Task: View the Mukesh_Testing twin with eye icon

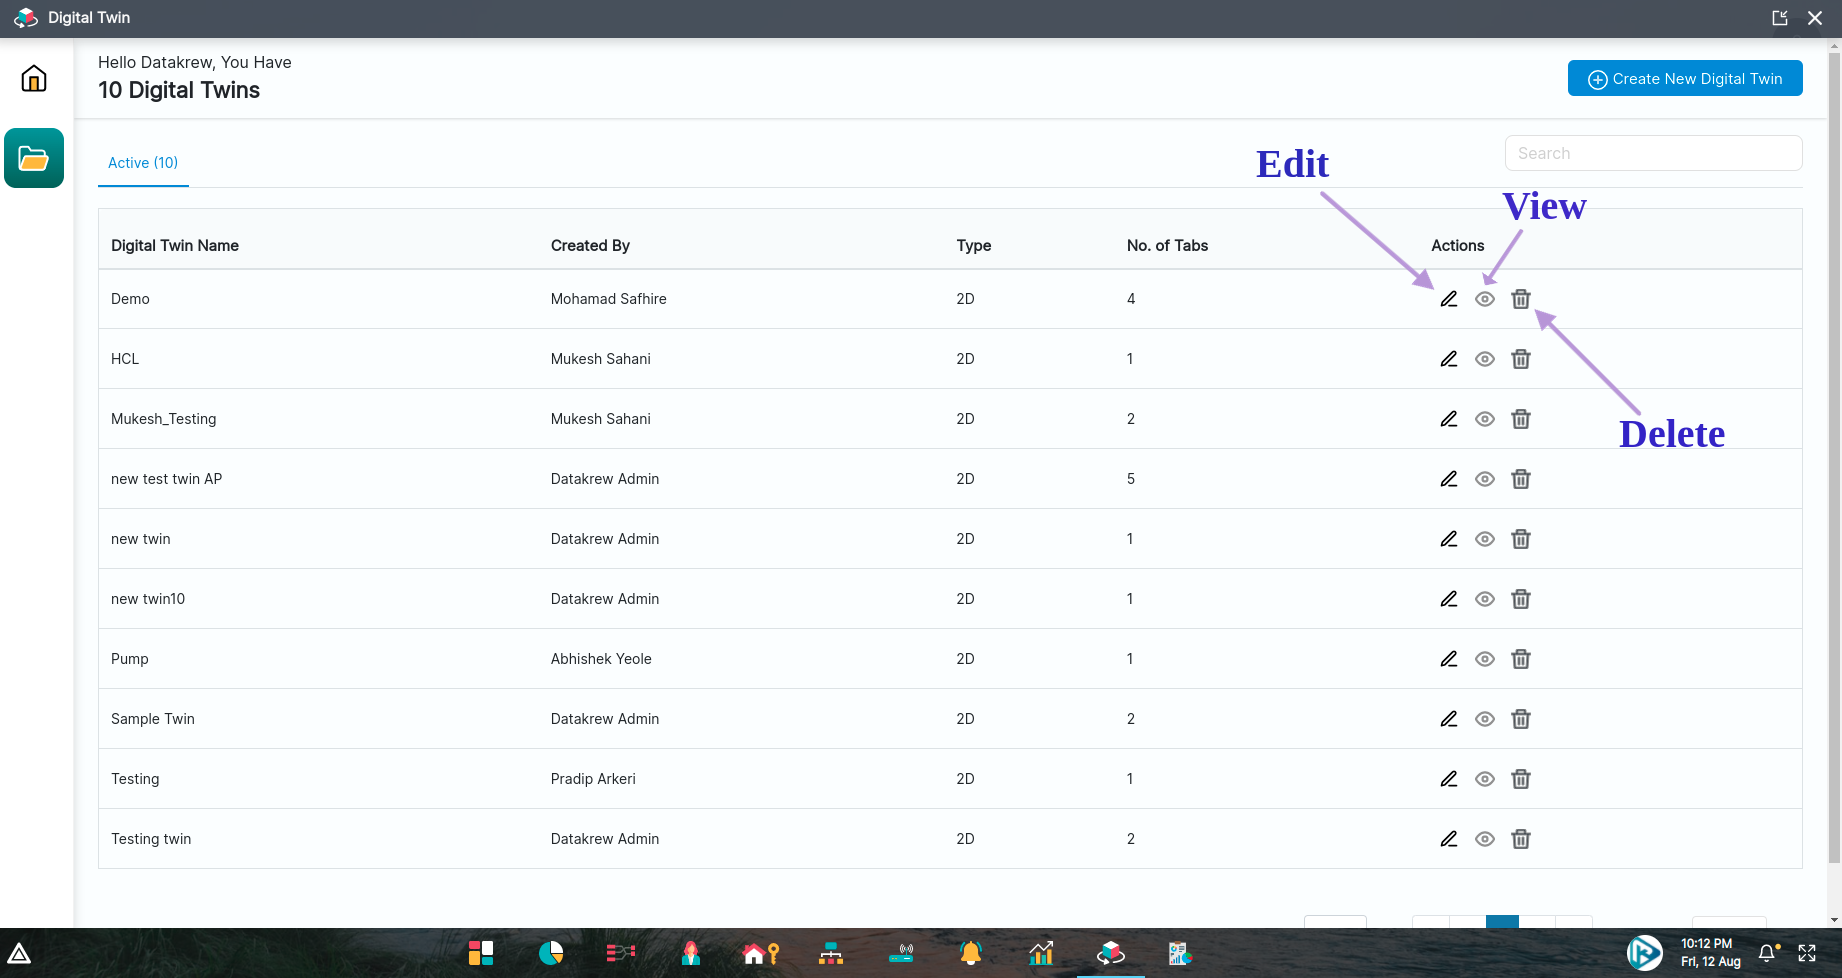Action: tap(1484, 419)
